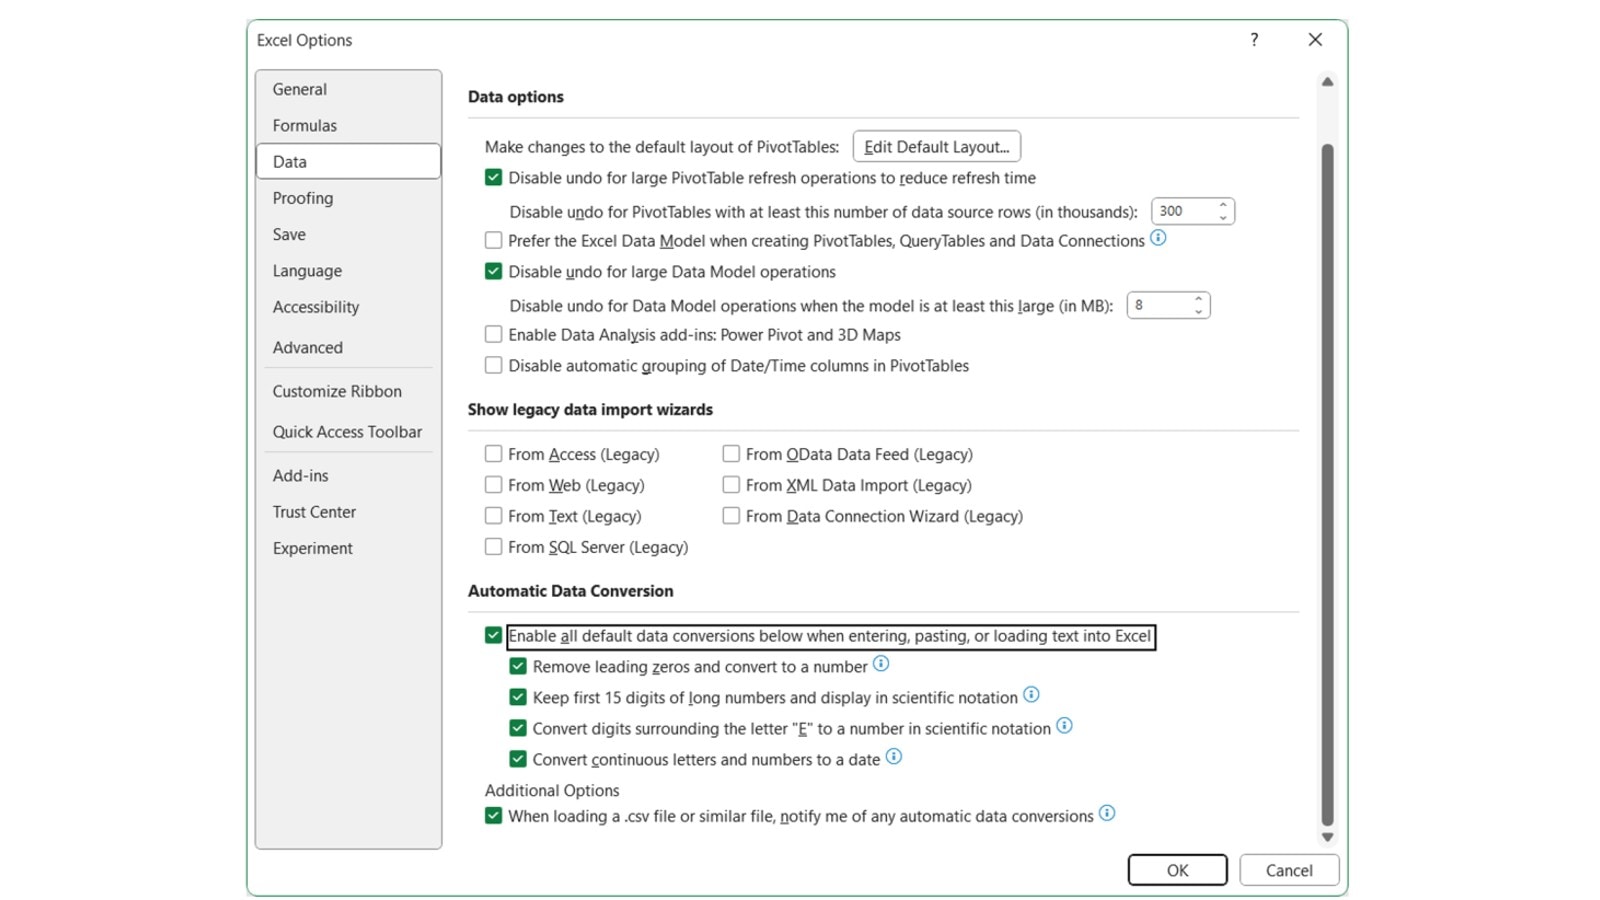Click the info icon after Keep first 15 digits
Image resolution: width=1600 pixels, height=900 pixels.
(x=1031, y=694)
